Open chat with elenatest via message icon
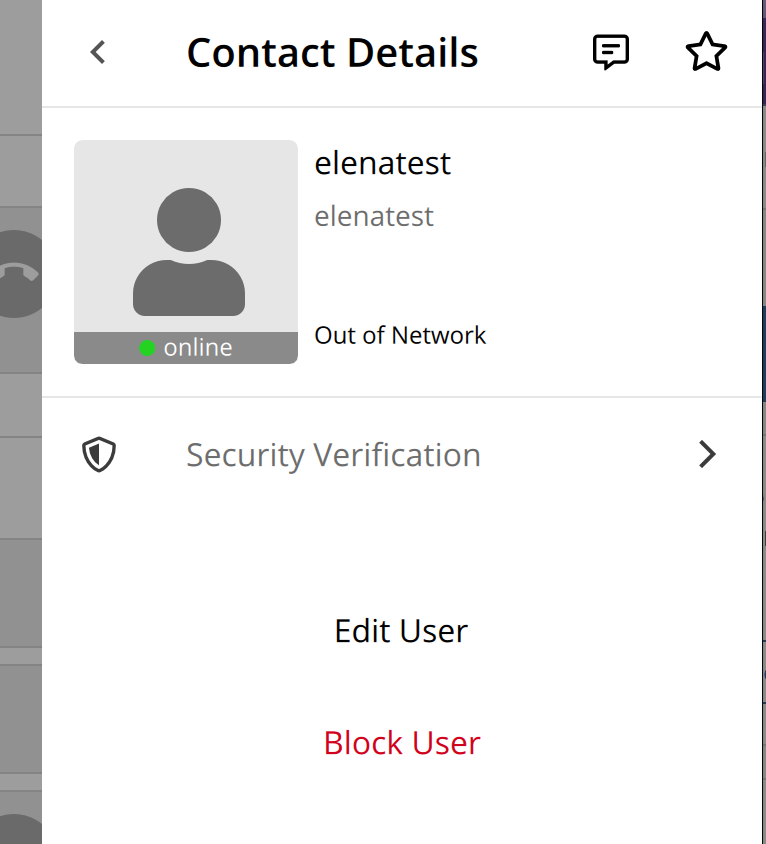Screen dimensions: 766x844 coord(610,52)
